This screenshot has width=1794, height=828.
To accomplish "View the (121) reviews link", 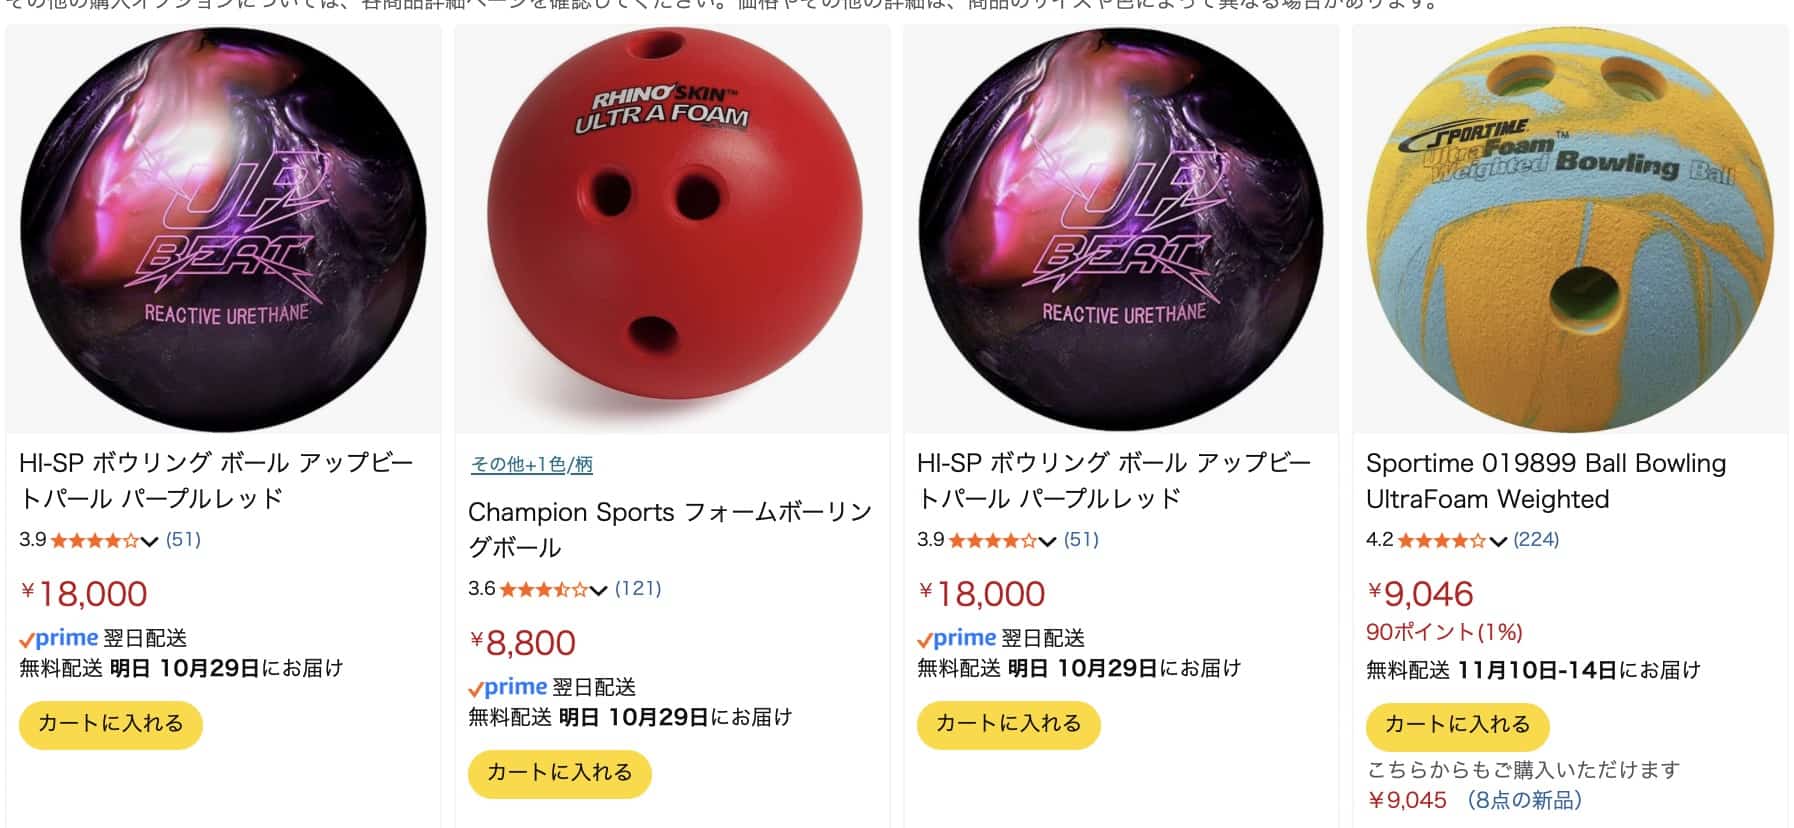I will point(638,589).
